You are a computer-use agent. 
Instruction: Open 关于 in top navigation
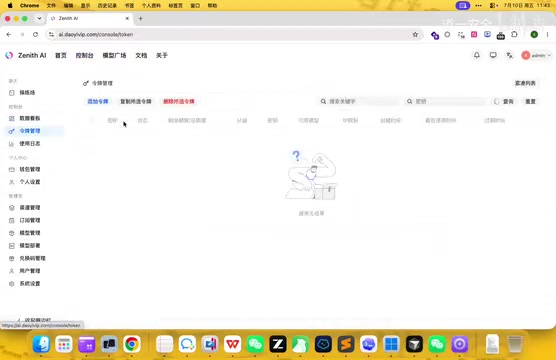pyautogui.click(x=162, y=55)
